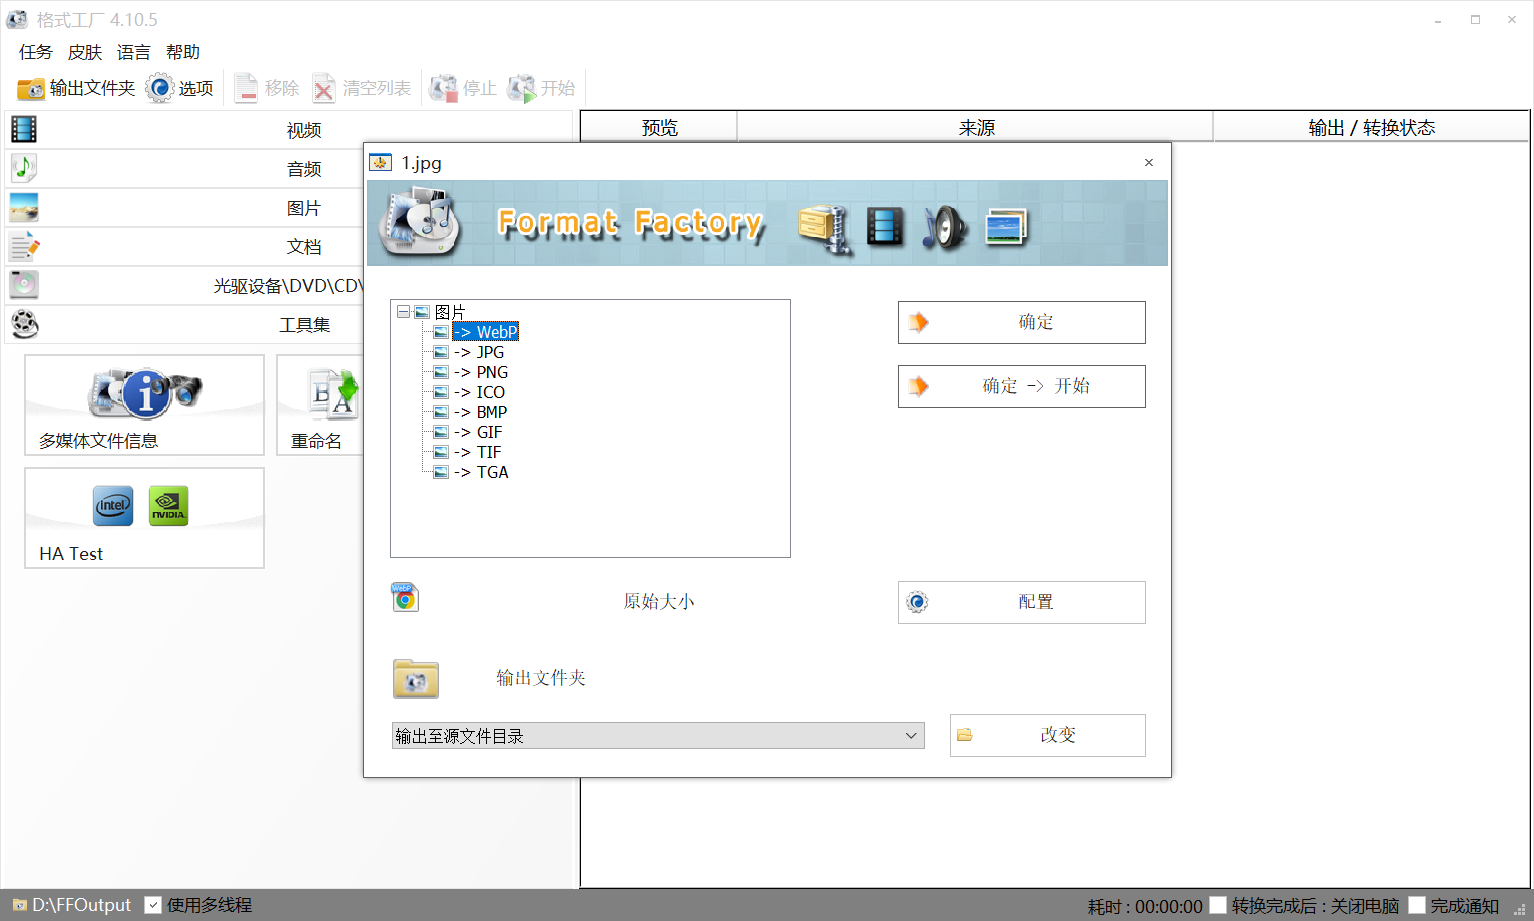Click the document pencil icon

point(24,246)
